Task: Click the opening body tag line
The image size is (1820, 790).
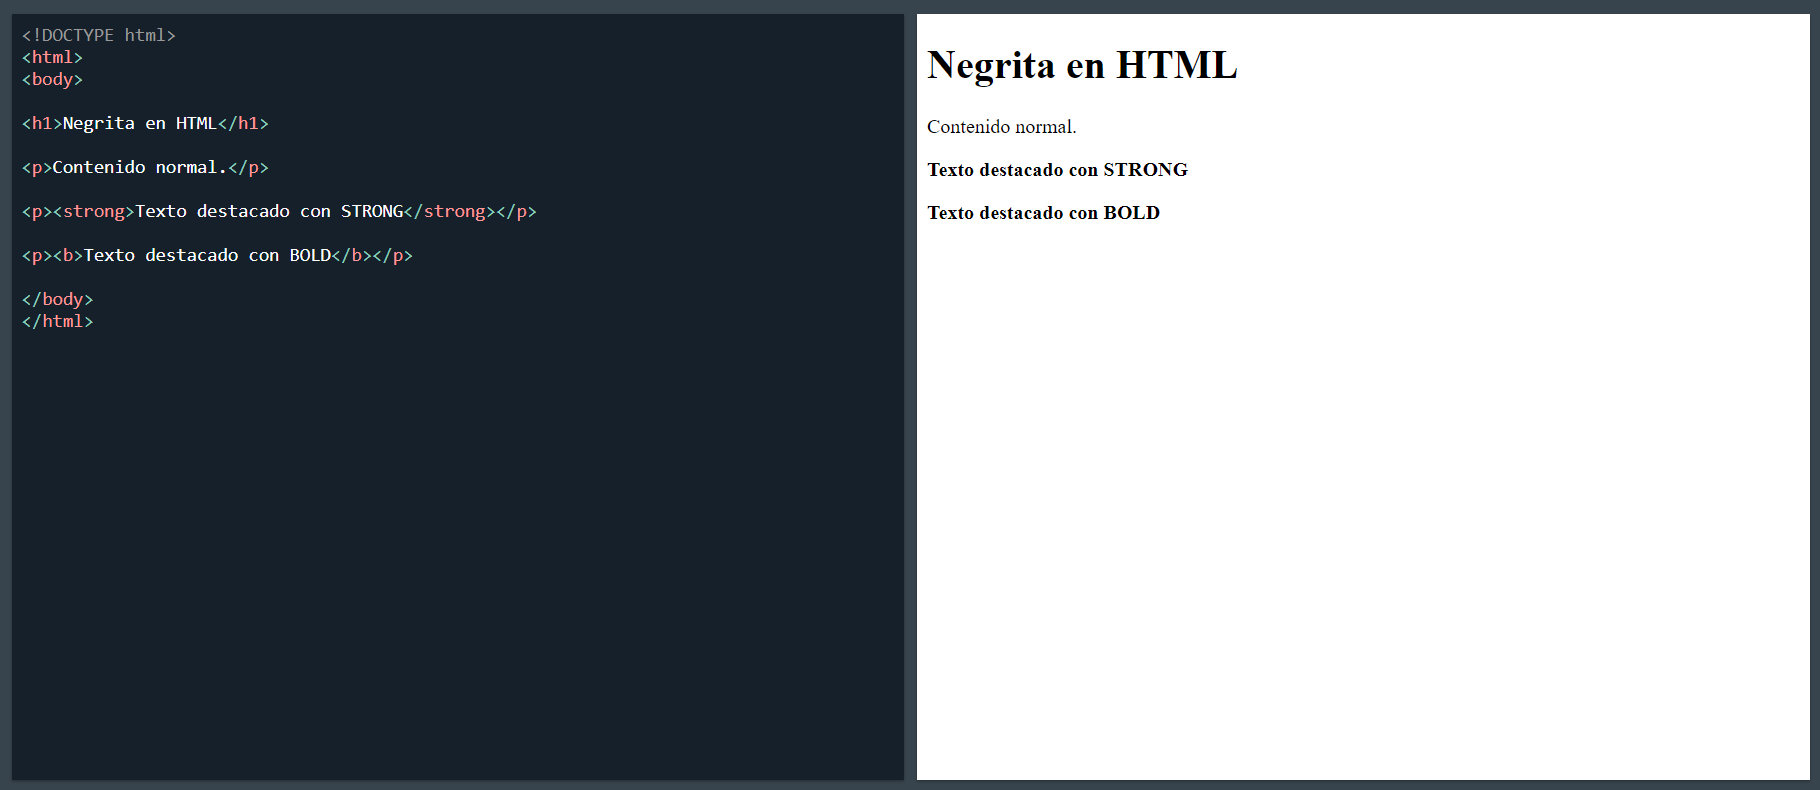Action: tap(52, 79)
